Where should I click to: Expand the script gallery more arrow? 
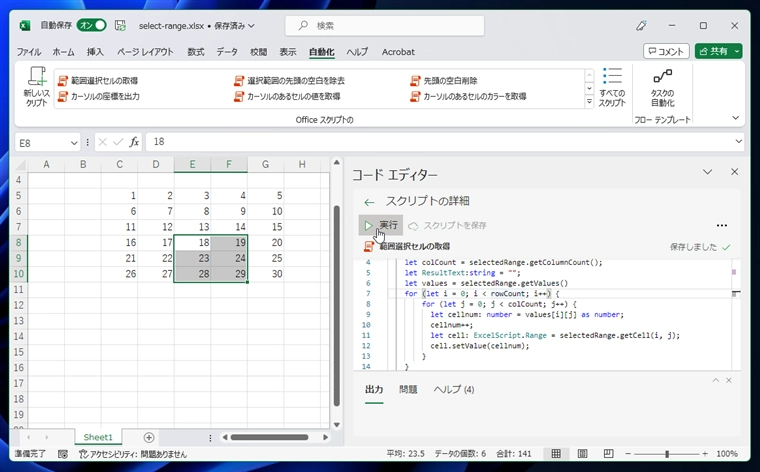coord(589,102)
